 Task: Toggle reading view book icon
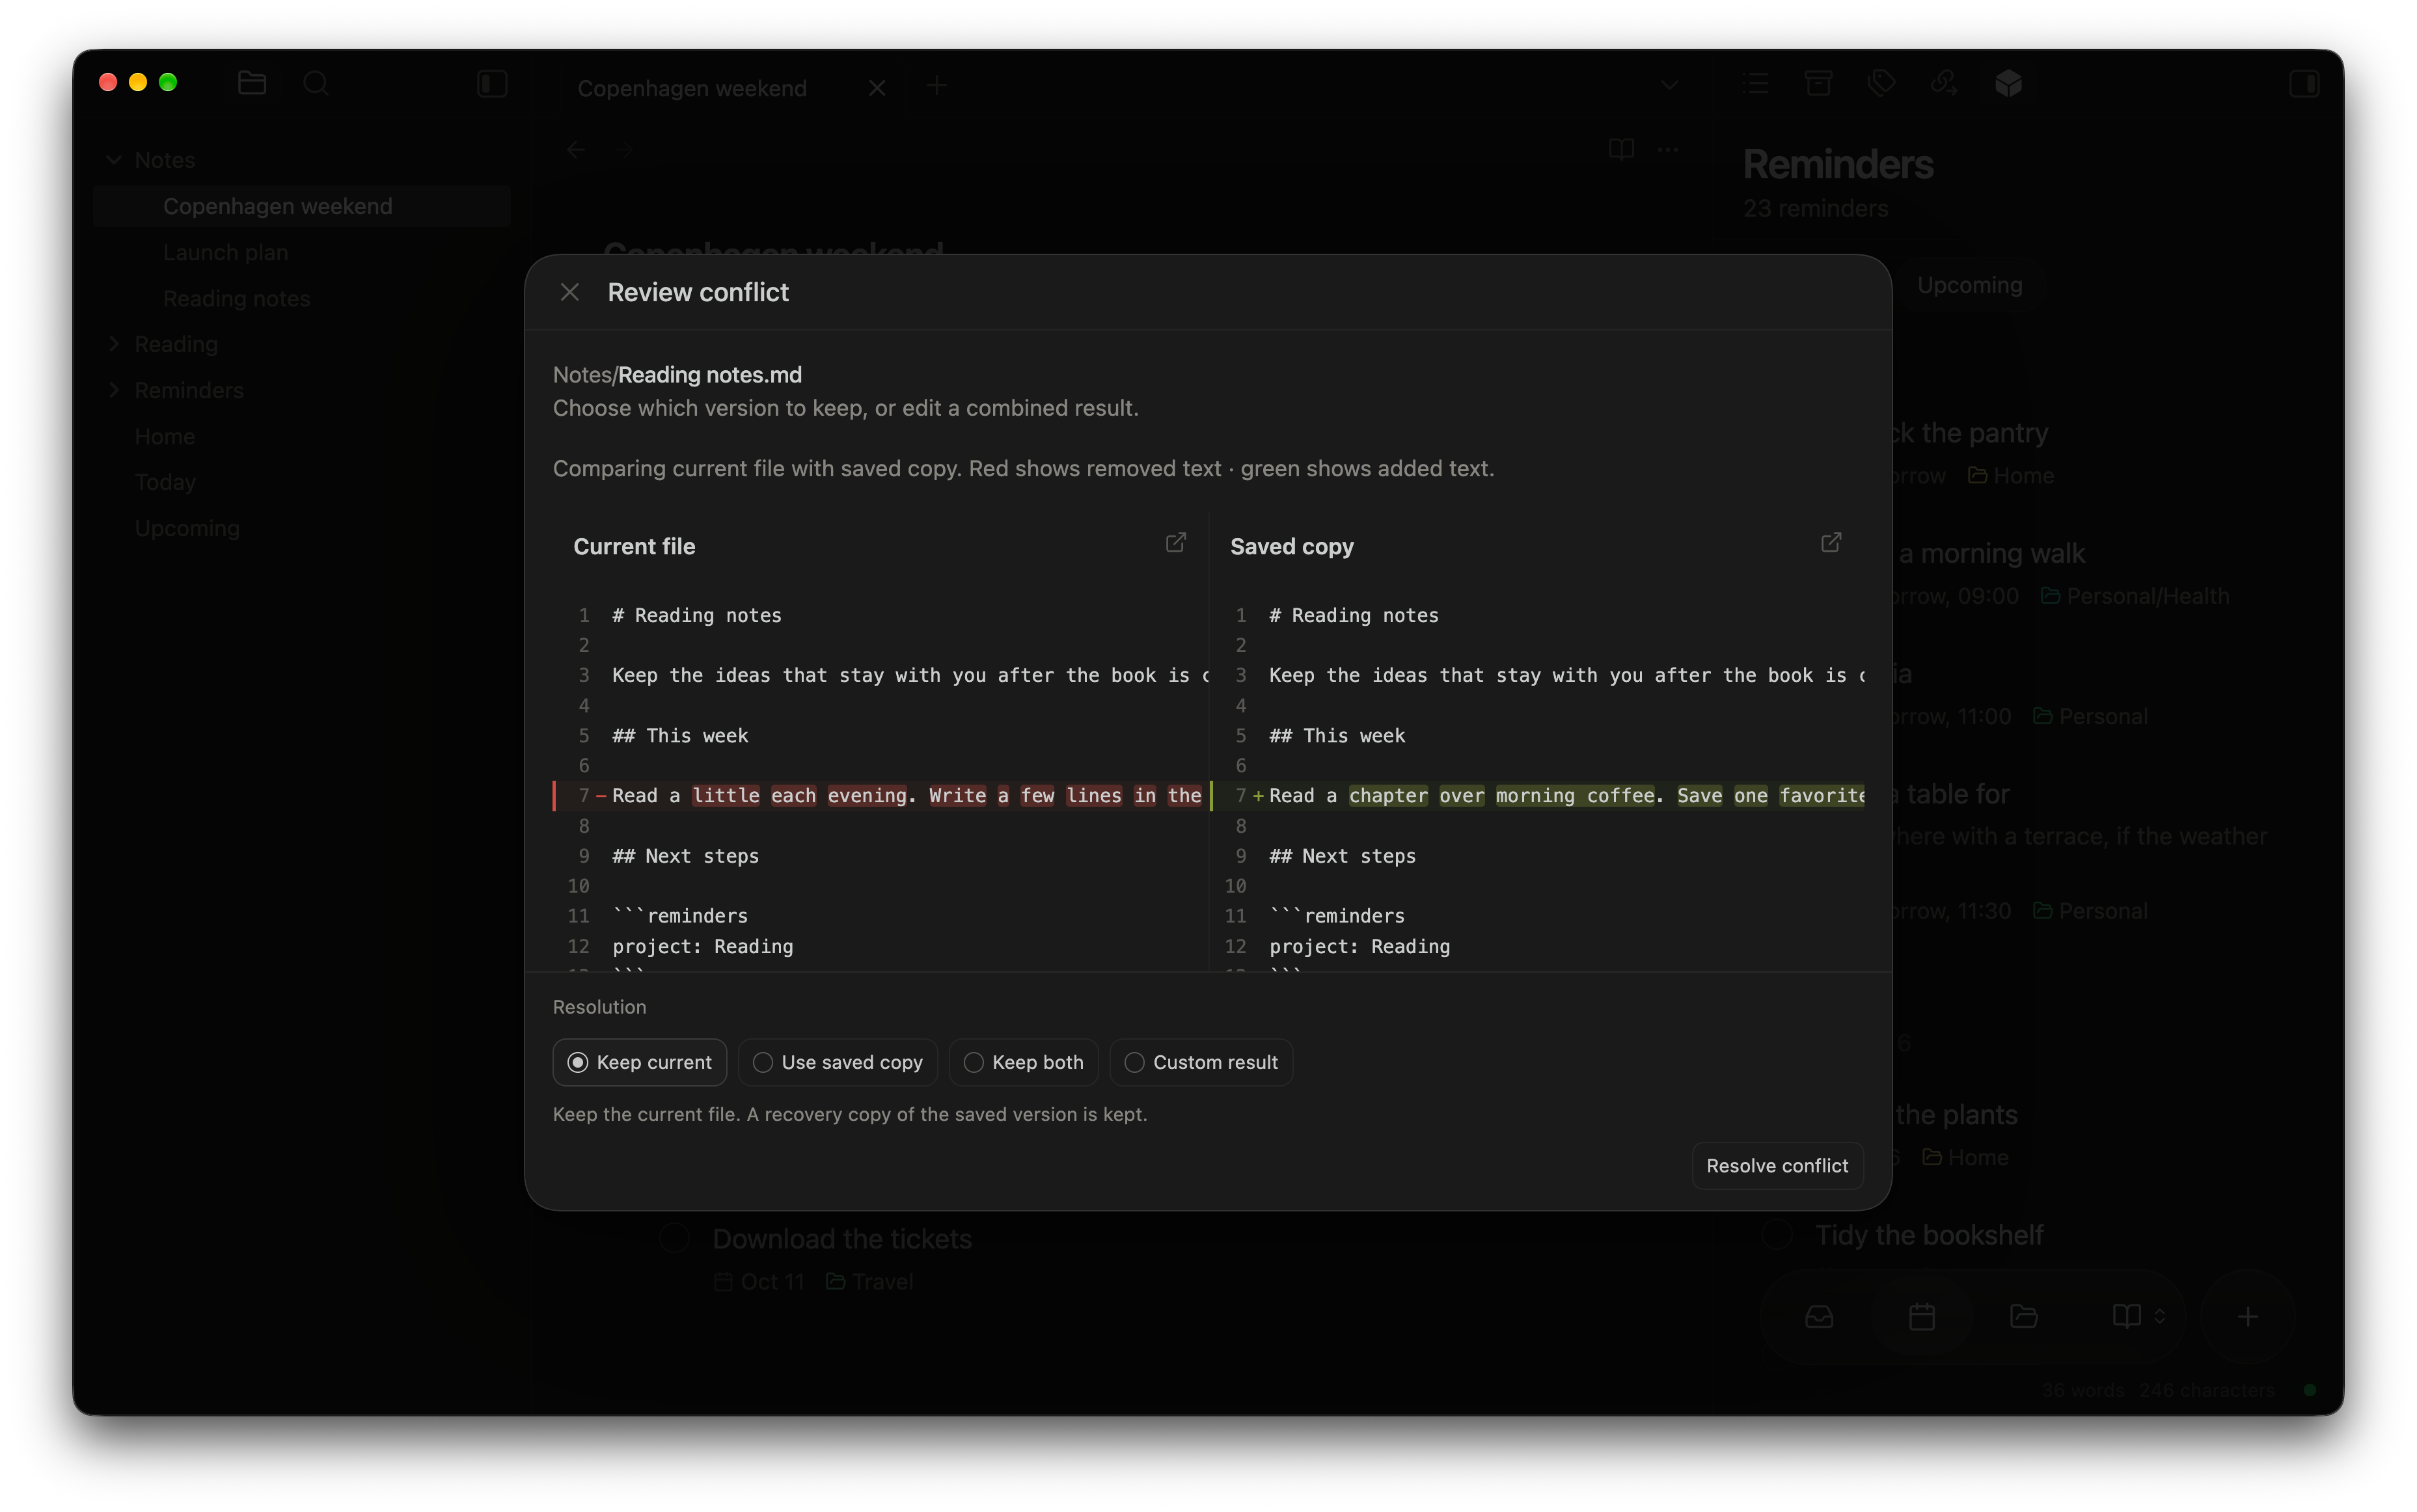(x=1621, y=150)
